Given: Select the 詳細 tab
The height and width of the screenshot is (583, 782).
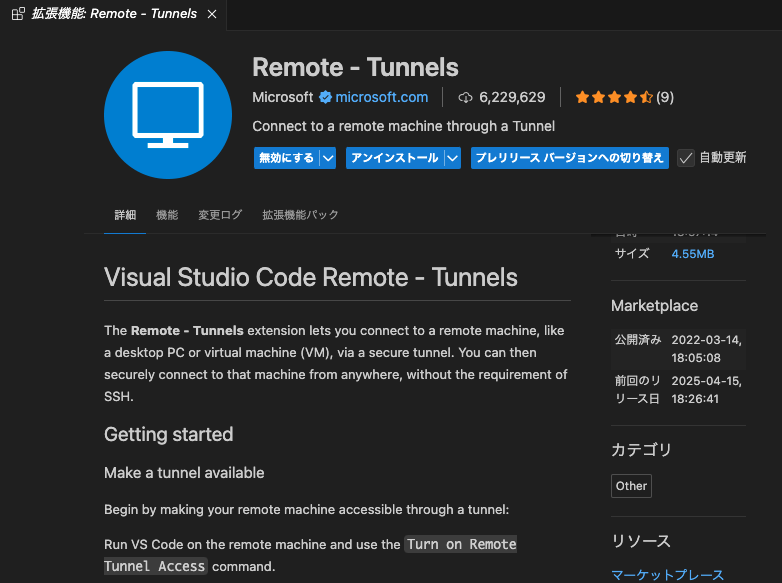Looking at the screenshot, I should (x=125, y=215).
